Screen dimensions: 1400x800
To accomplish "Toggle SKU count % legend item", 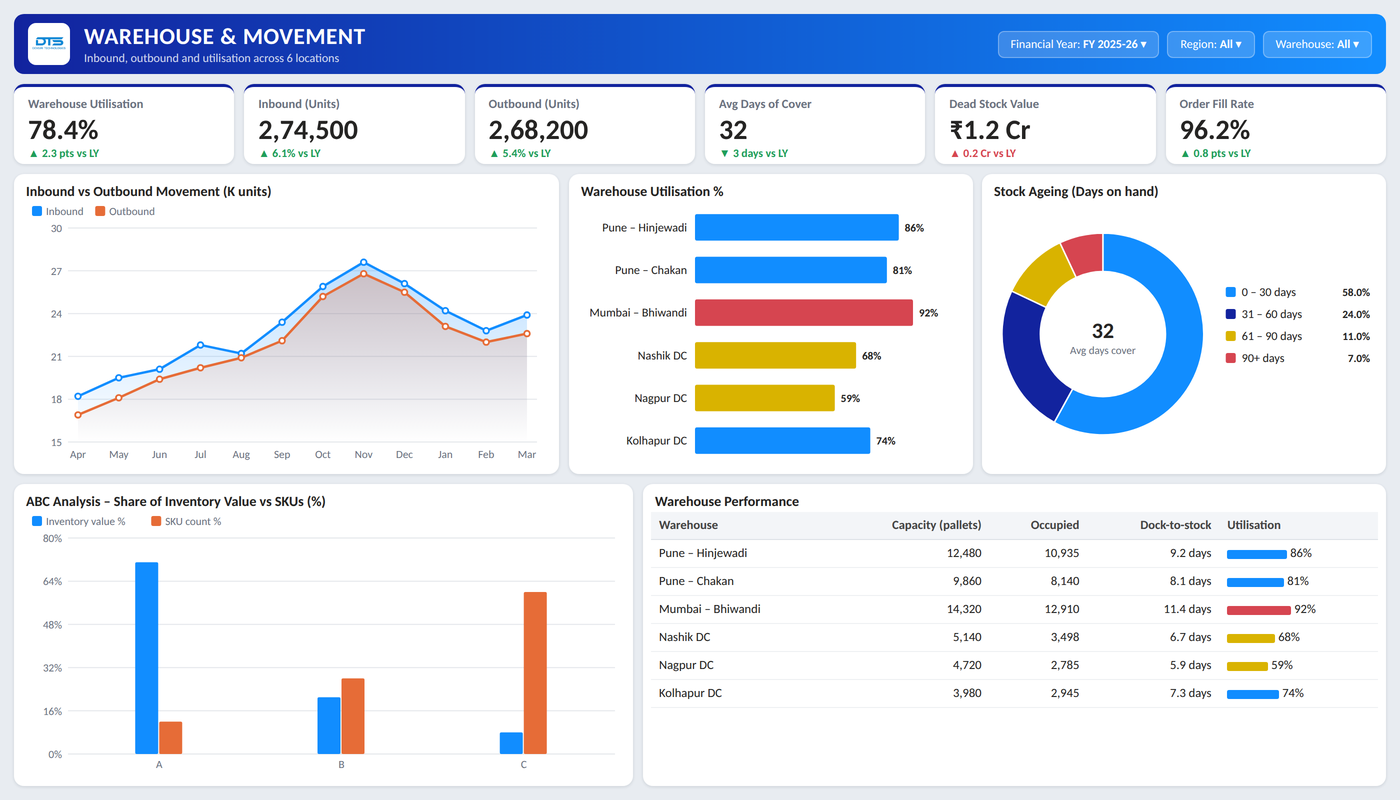I will tap(186, 522).
